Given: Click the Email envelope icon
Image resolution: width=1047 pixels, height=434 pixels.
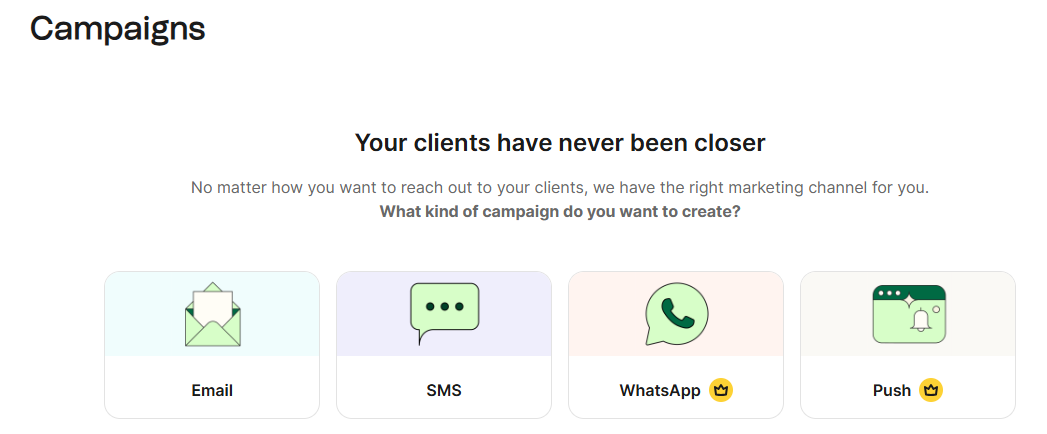Looking at the screenshot, I should (212, 314).
